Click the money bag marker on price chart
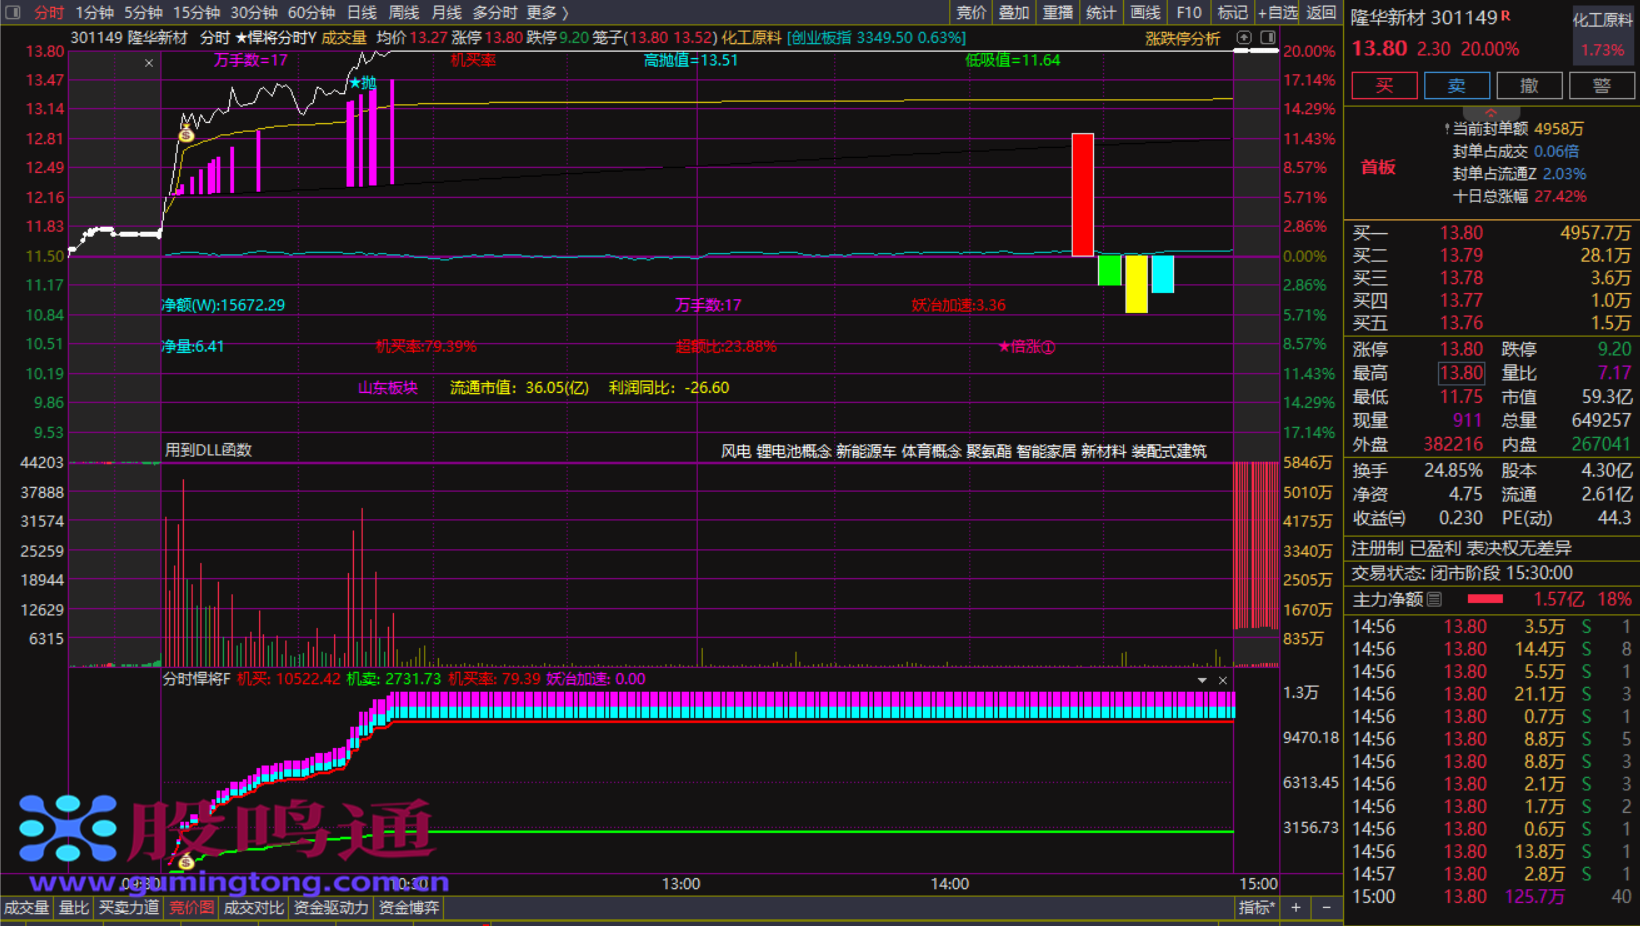1640x926 pixels. 186,134
